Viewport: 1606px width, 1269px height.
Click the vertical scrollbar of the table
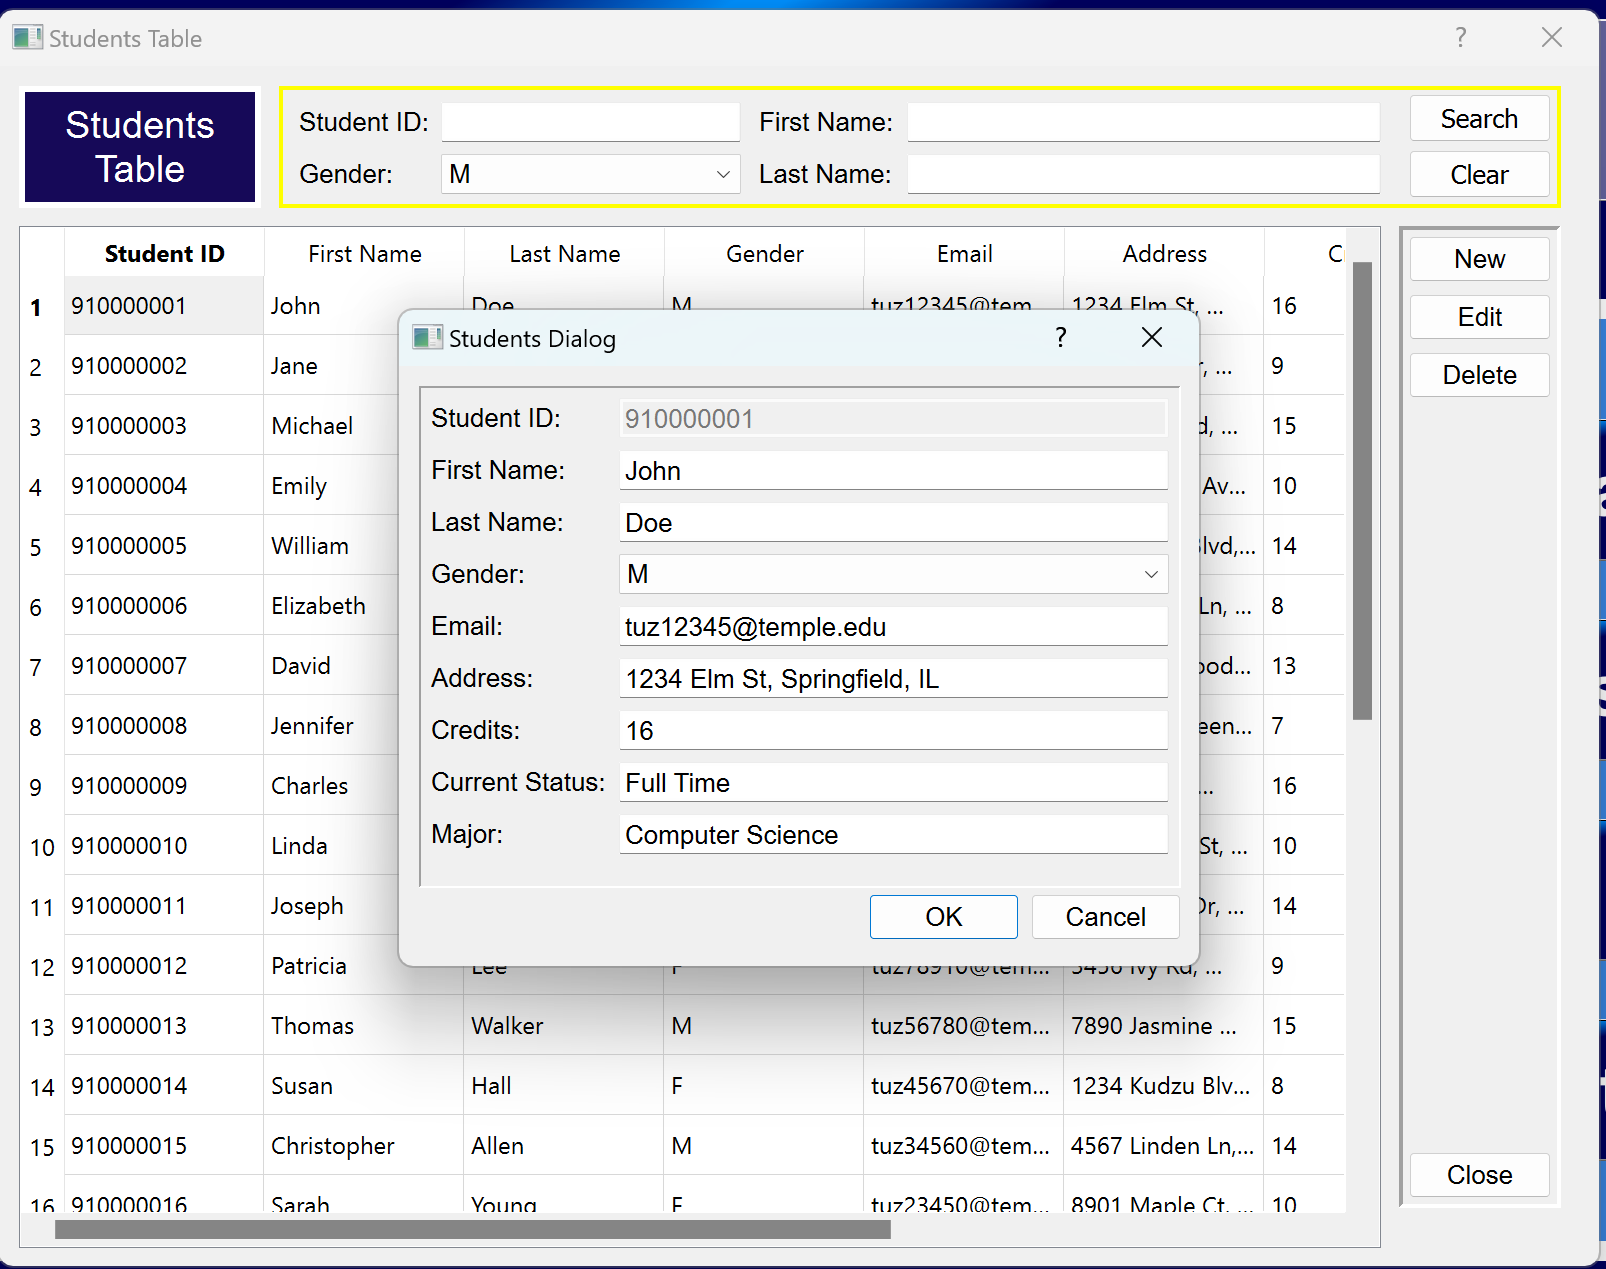click(x=1362, y=490)
